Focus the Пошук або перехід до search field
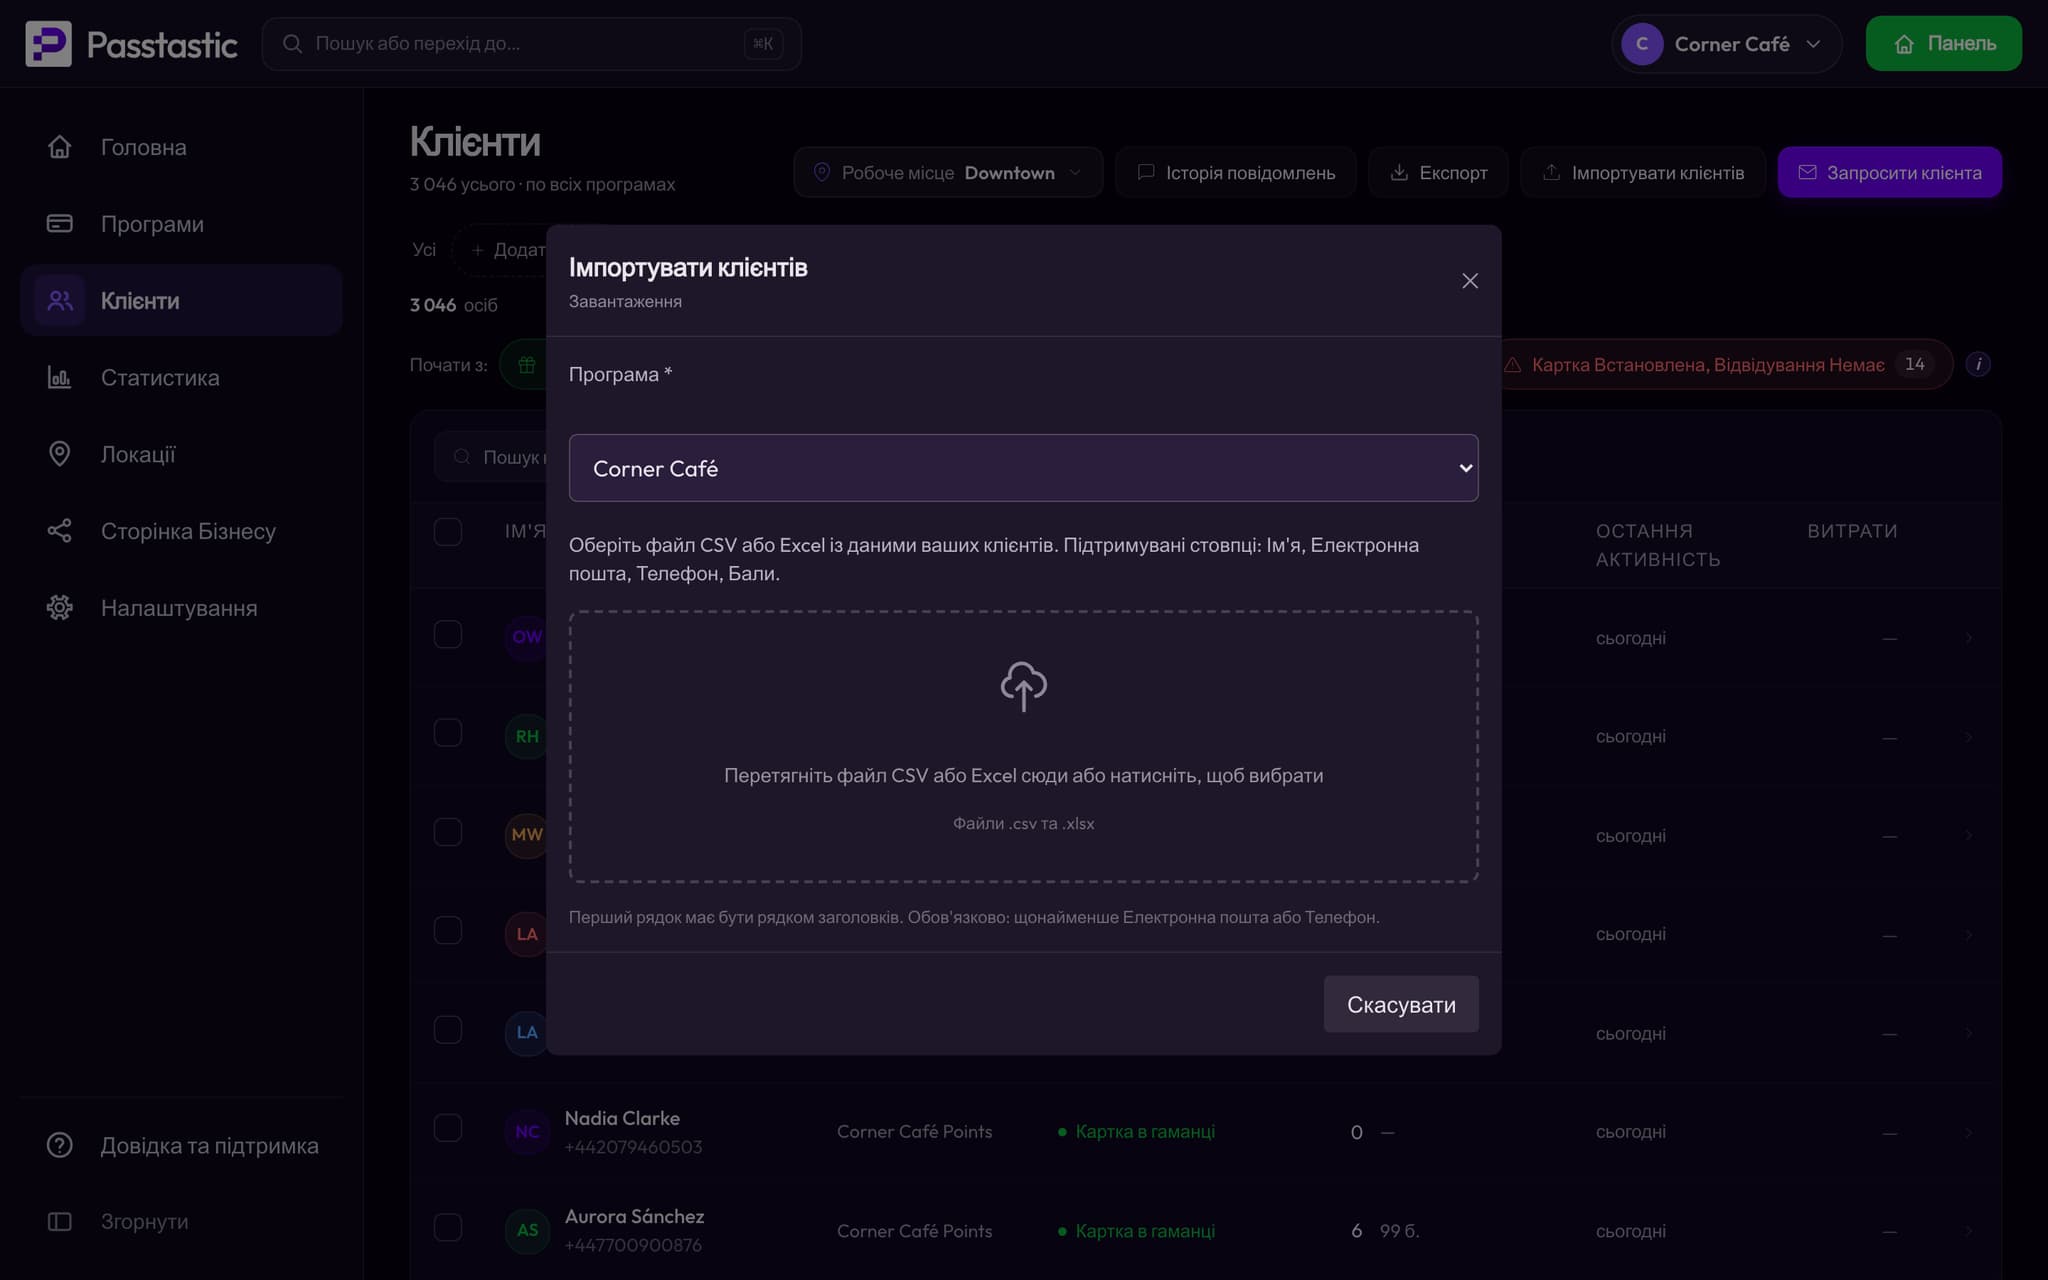The image size is (2048, 1280). coord(531,44)
